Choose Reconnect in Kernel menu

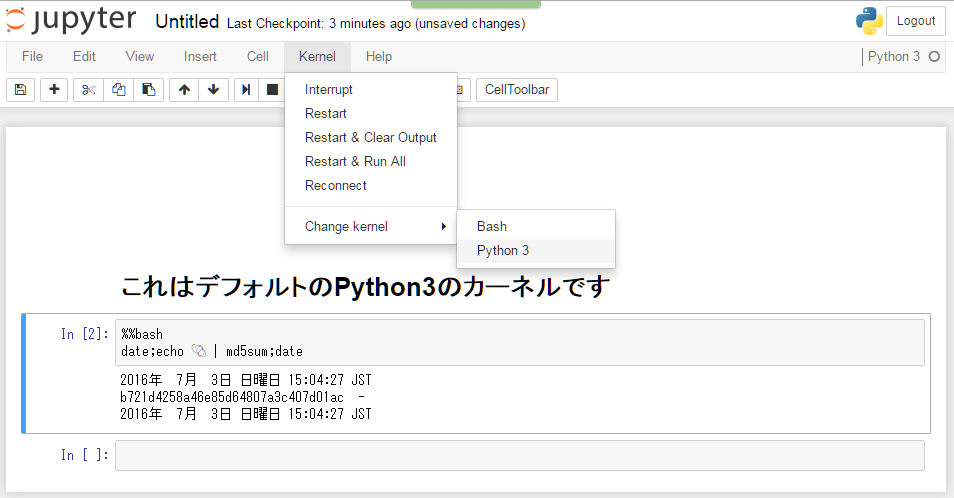[371, 185]
